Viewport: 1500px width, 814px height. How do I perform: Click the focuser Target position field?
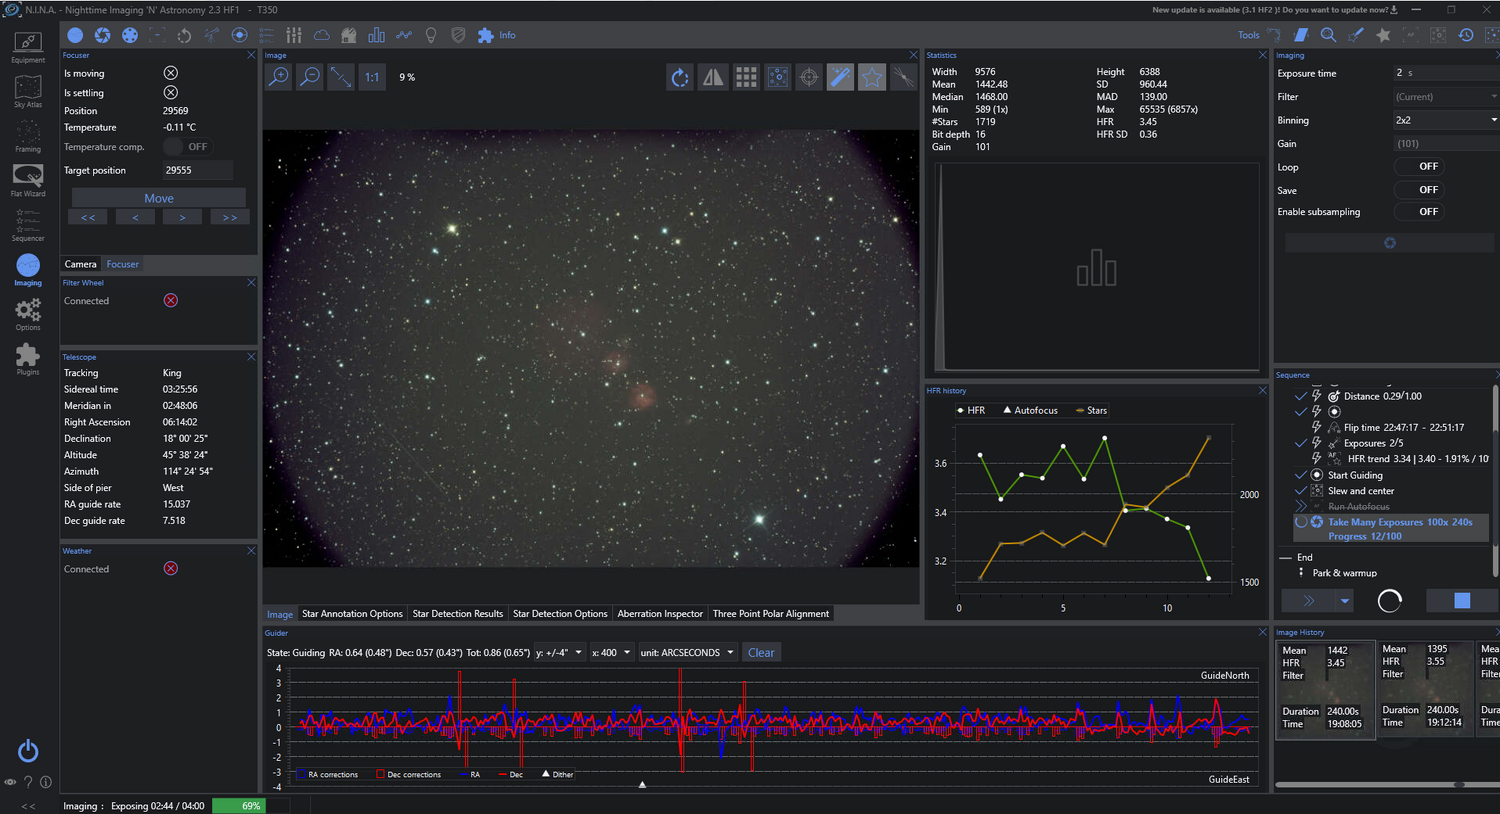click(x=197, y=170)
